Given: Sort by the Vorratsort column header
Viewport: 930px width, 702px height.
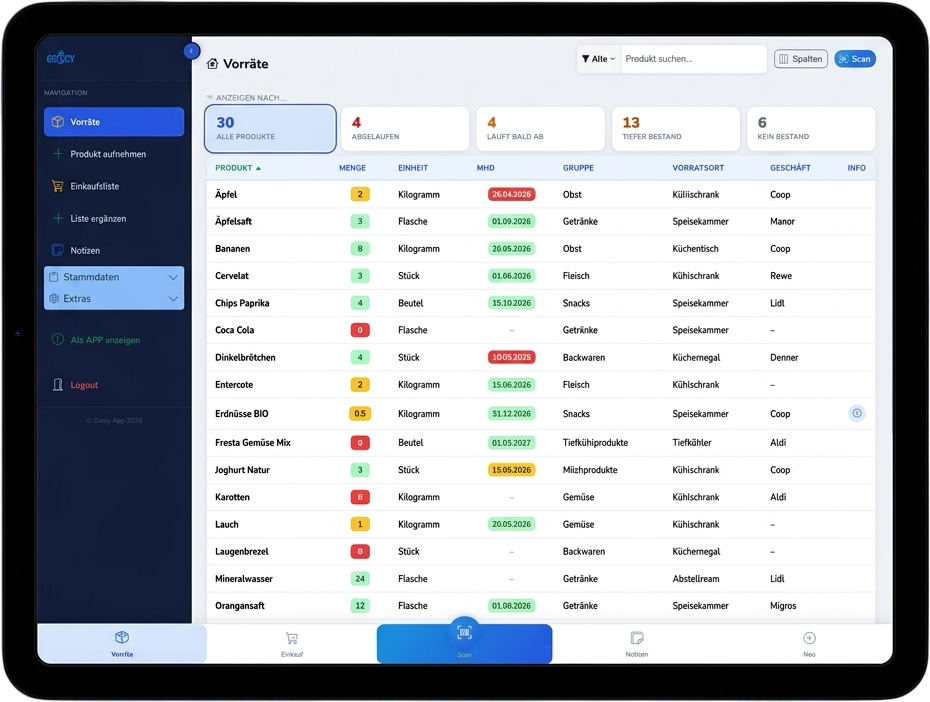Looking at the screenshot, I should [x=698, y=168].
